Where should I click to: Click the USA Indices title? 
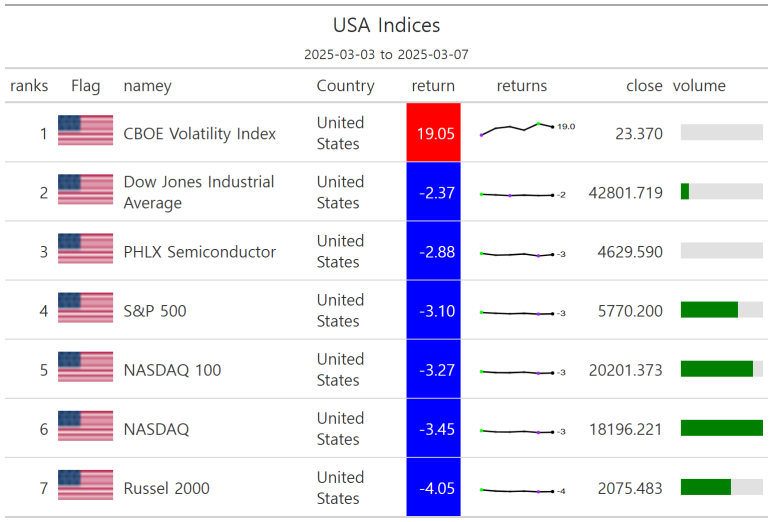pyautogui.click(x=386, y=25)
